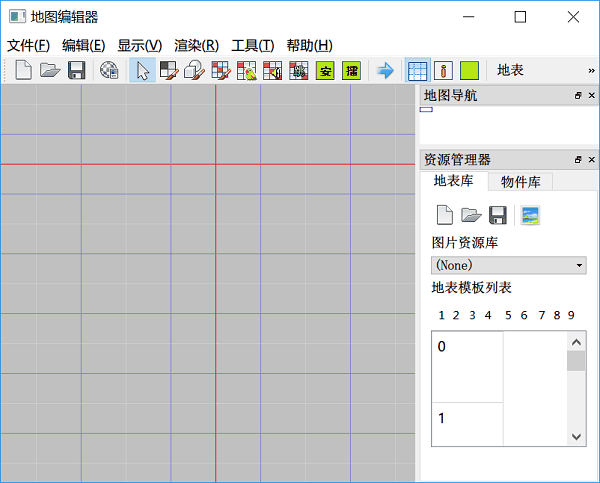Click the new map icon in main toolbar
The height and width of the screenshot is (483, 600).
23,70
